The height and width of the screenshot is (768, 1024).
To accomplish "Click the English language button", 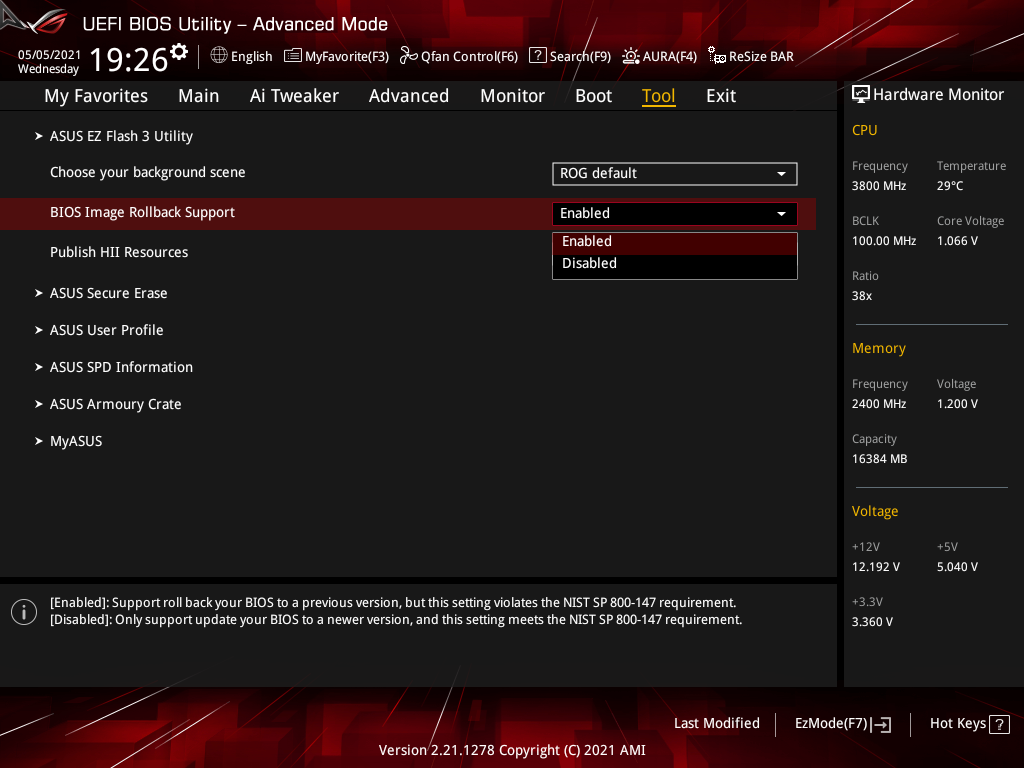I will [x=251, y=56].
